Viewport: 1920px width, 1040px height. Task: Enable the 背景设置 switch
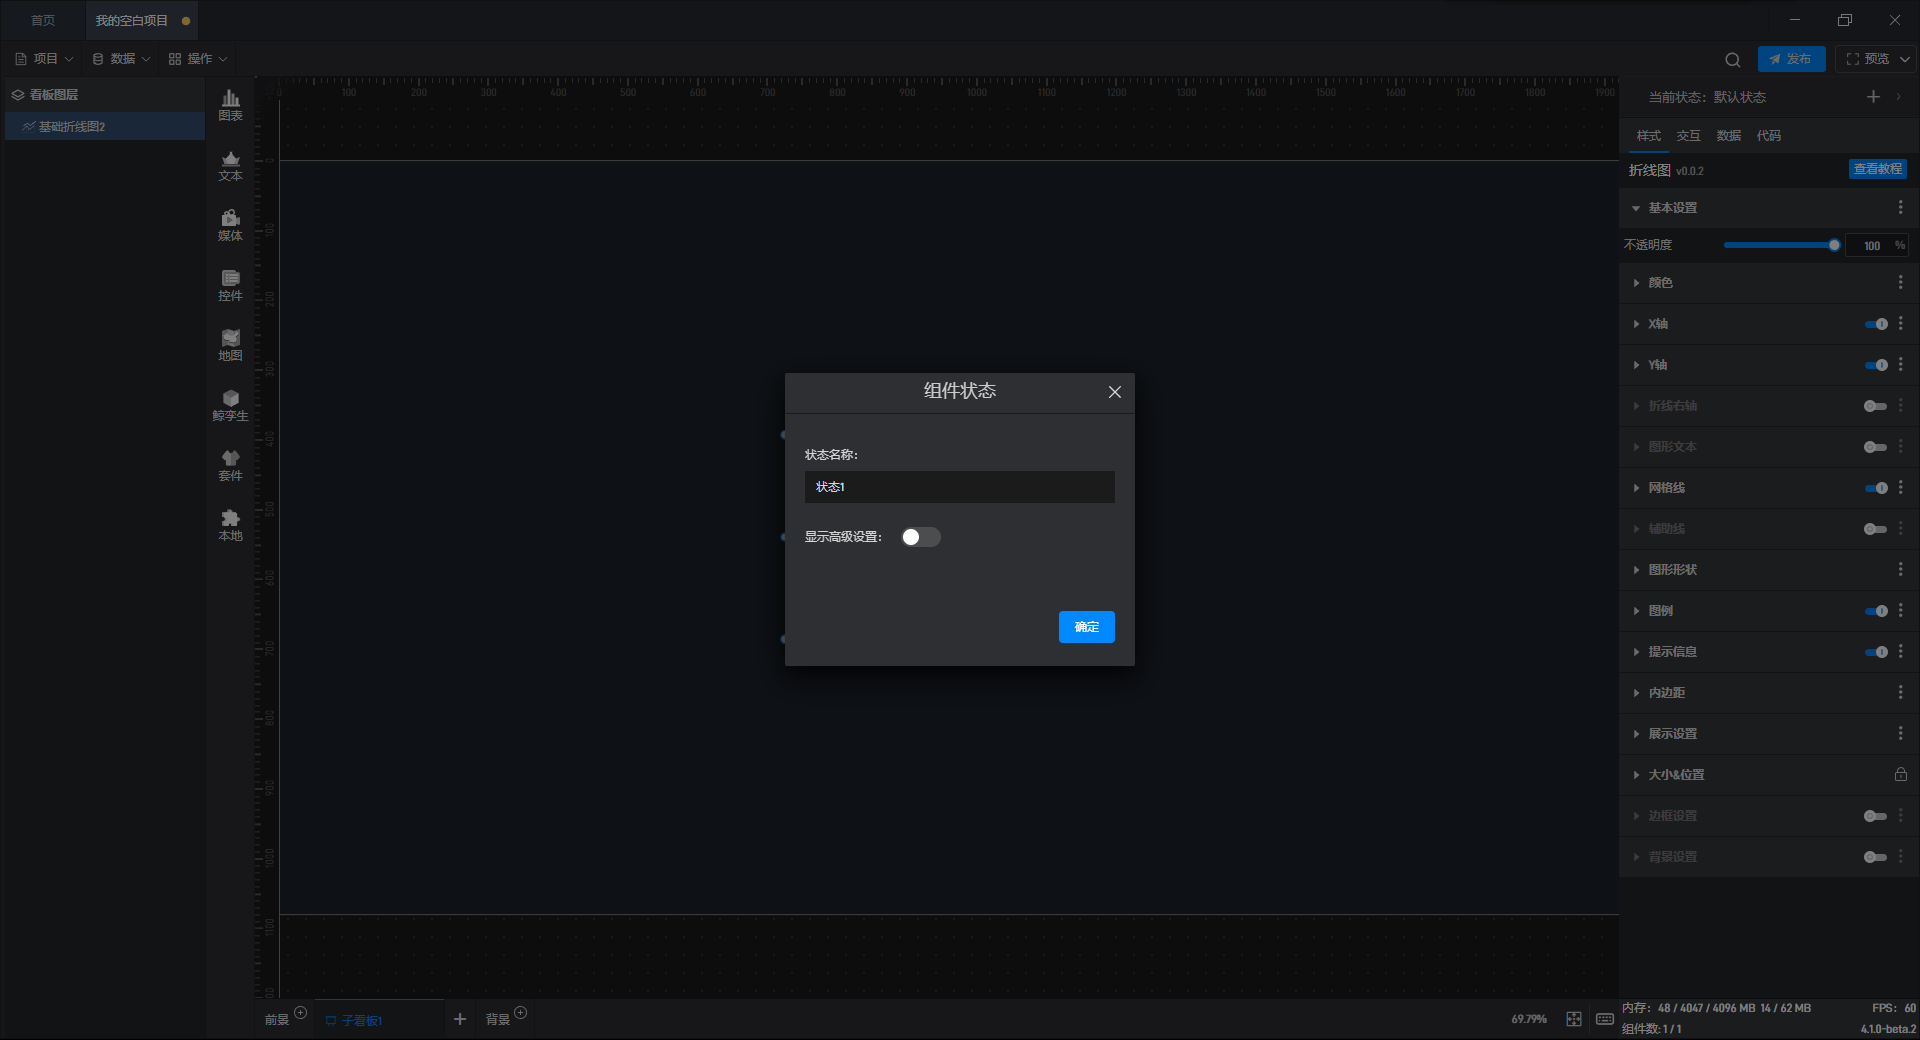[1876, 857]
